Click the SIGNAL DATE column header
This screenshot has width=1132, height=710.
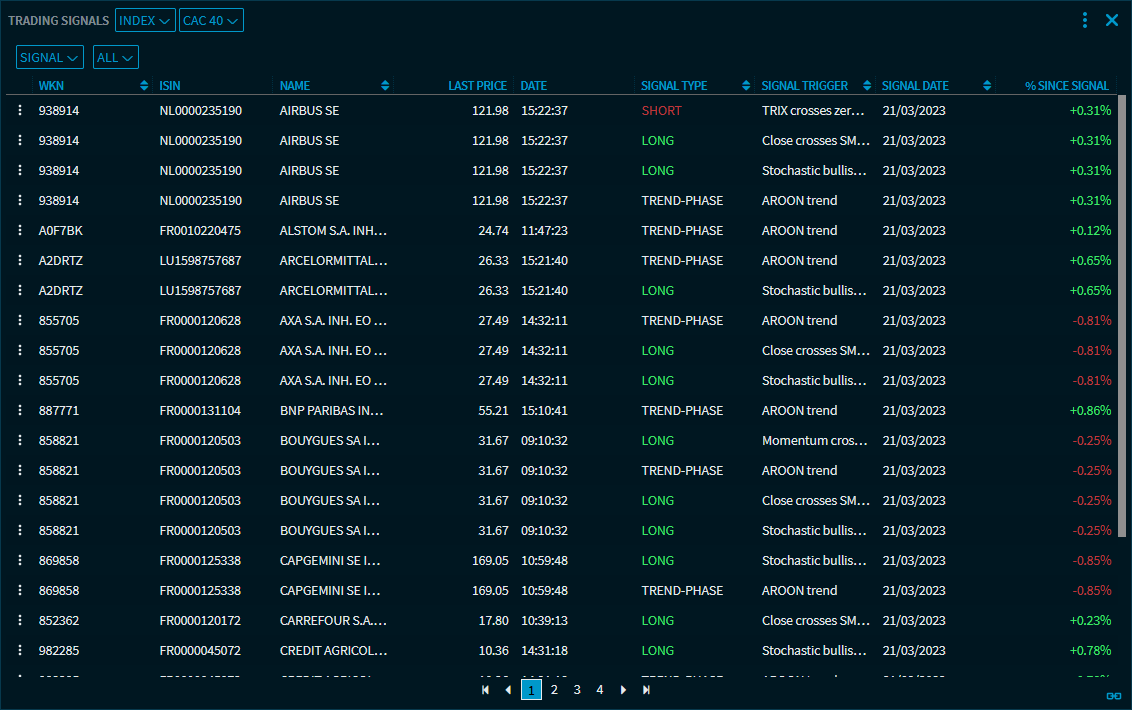(x=915, y=86)
